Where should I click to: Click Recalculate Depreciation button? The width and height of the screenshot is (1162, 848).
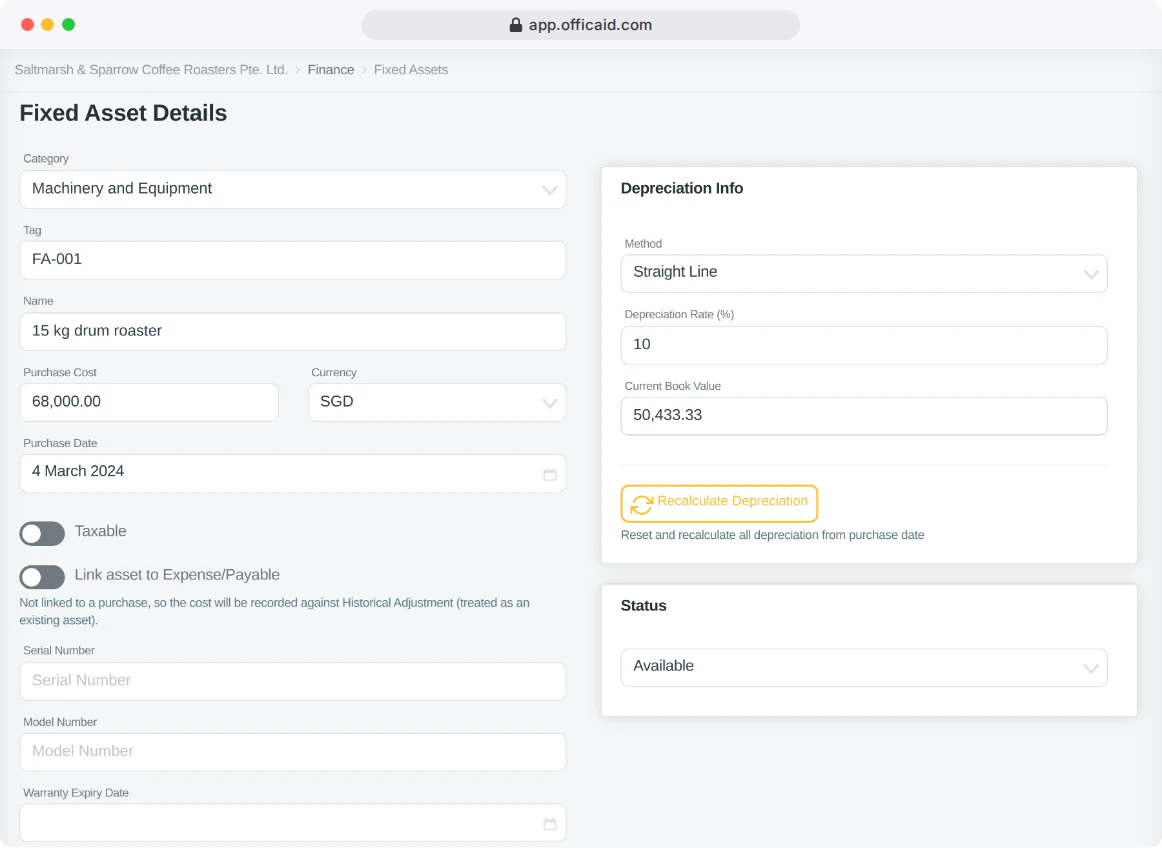click(719, 503)
